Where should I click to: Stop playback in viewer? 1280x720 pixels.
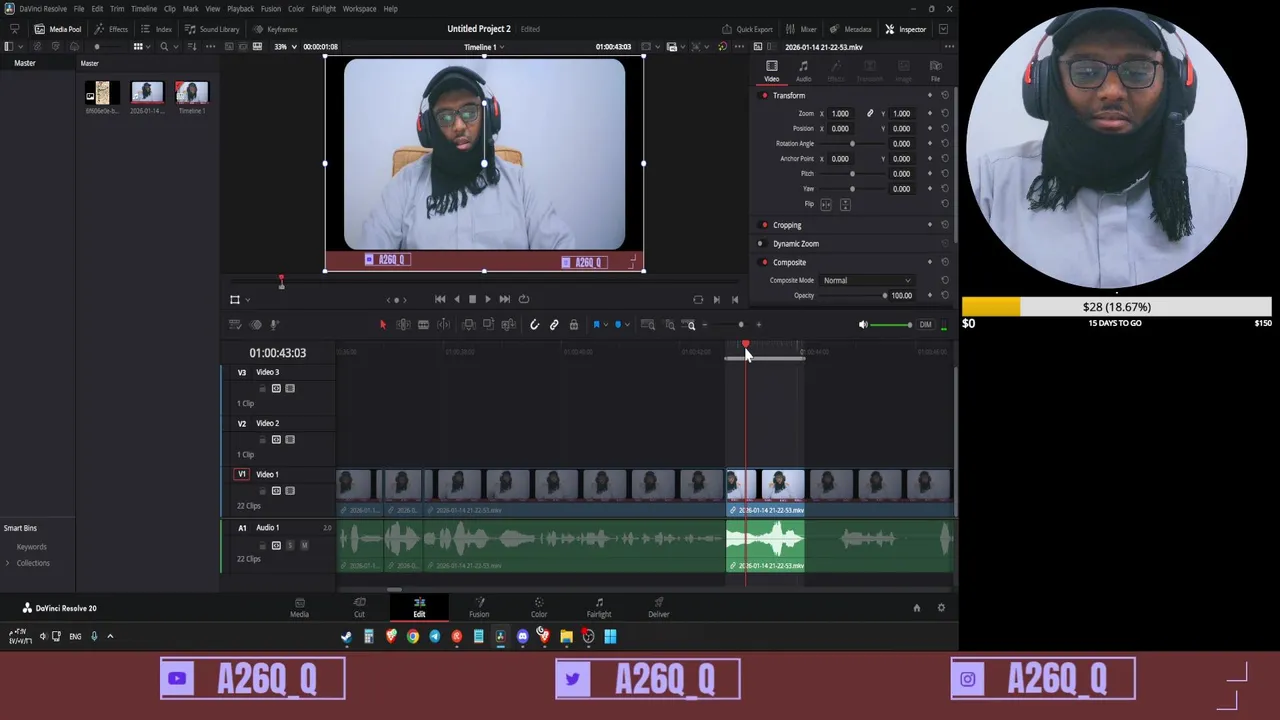point(472,299)
